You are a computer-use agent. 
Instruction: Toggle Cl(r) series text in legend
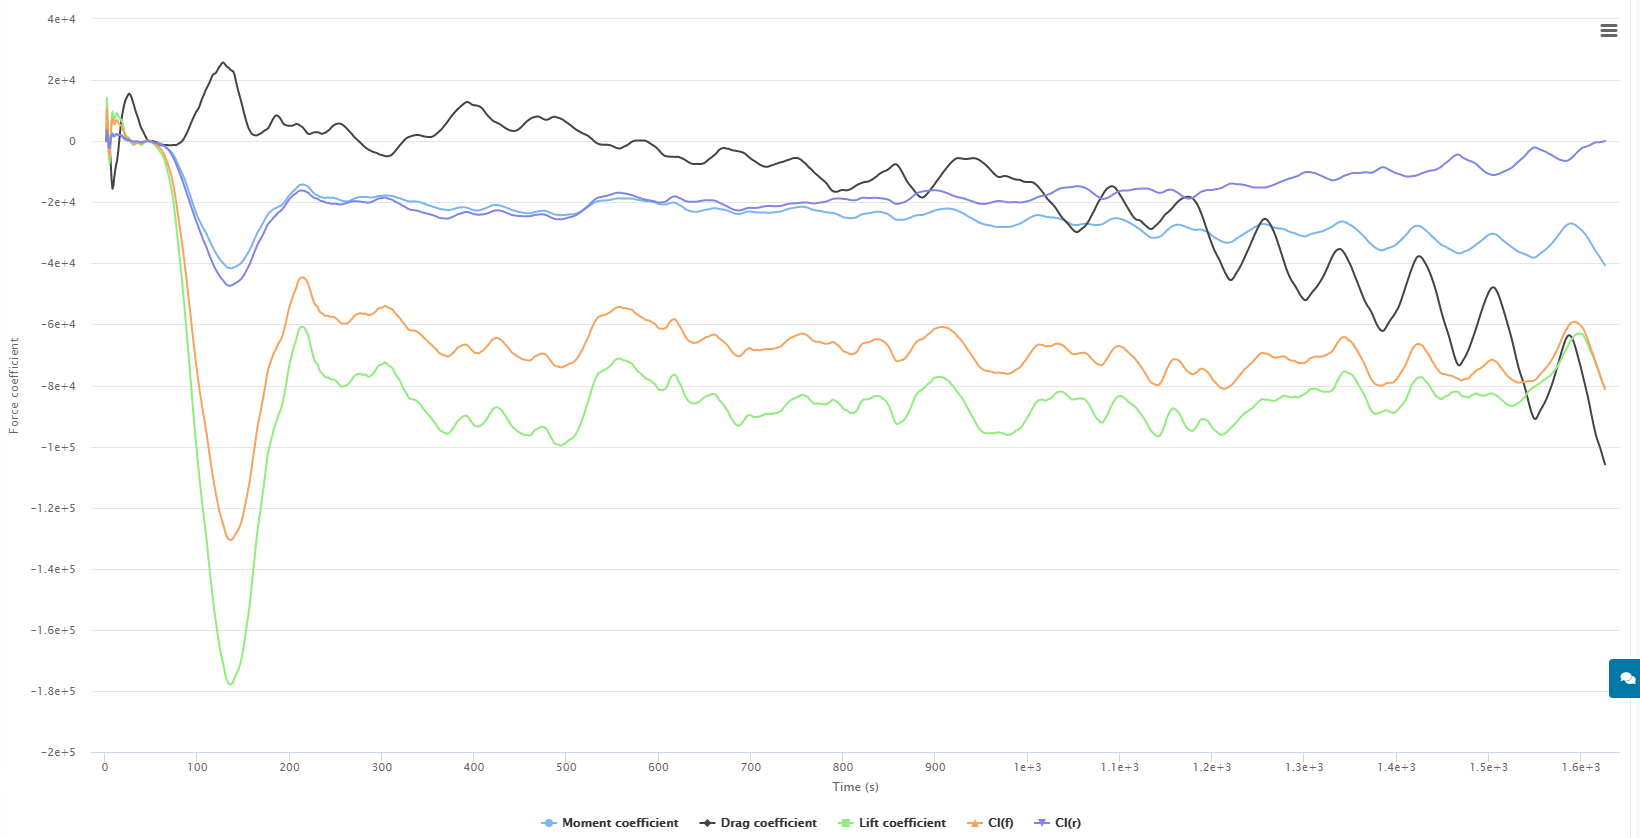tap(1068, 823)
